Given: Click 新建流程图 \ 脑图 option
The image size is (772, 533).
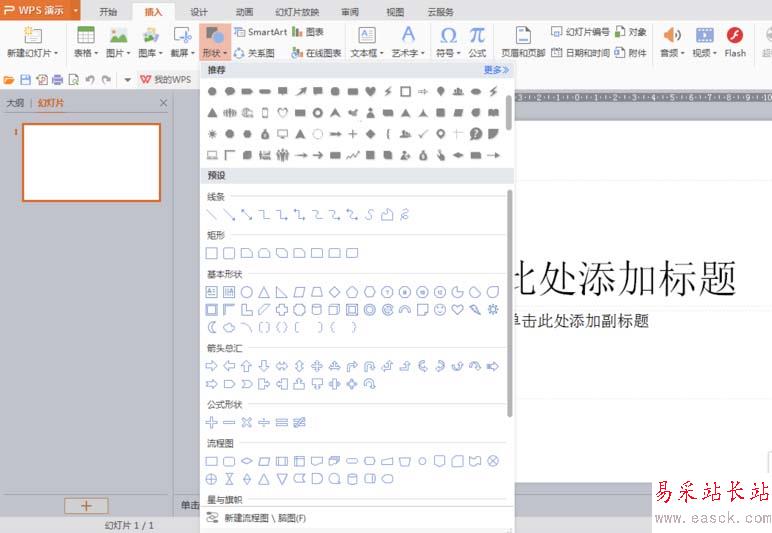Looking at the screenshot, I should click(265, 518).
